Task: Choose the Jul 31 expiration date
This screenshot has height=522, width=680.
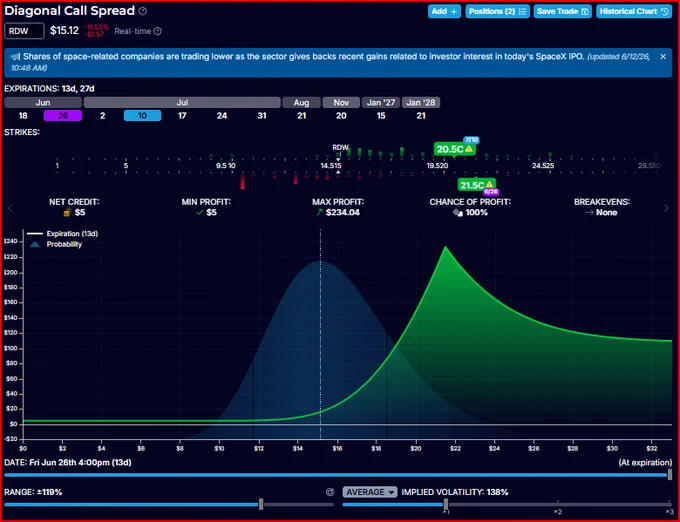Action: 262,116
